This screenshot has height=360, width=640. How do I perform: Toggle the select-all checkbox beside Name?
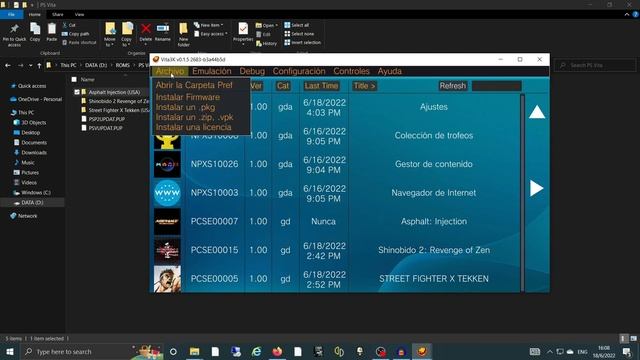tap(74, 80)
